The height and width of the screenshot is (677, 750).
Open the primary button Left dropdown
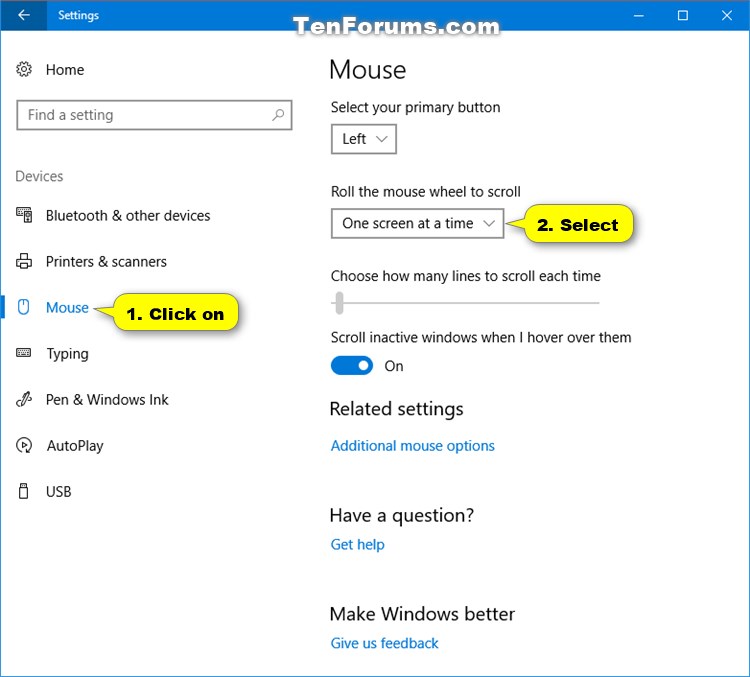pyautogui.click(x=364, y=139)
